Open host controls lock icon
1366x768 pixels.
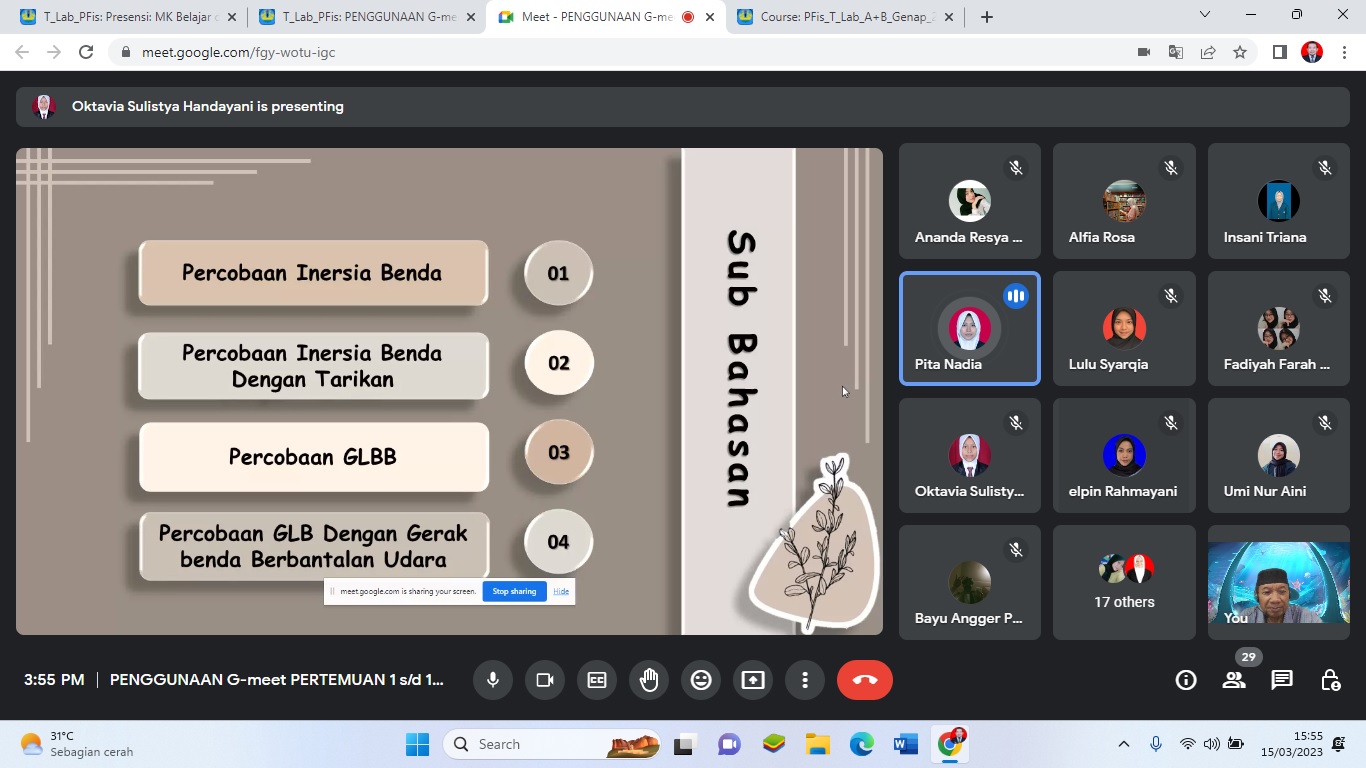(x=1330, y=680)
